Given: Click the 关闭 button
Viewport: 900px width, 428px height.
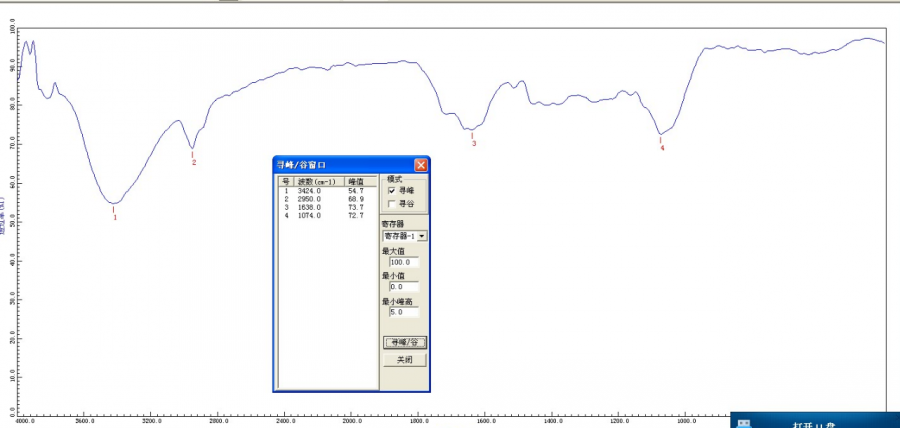Looking at the screenshot, I should (x=405, y=360).
